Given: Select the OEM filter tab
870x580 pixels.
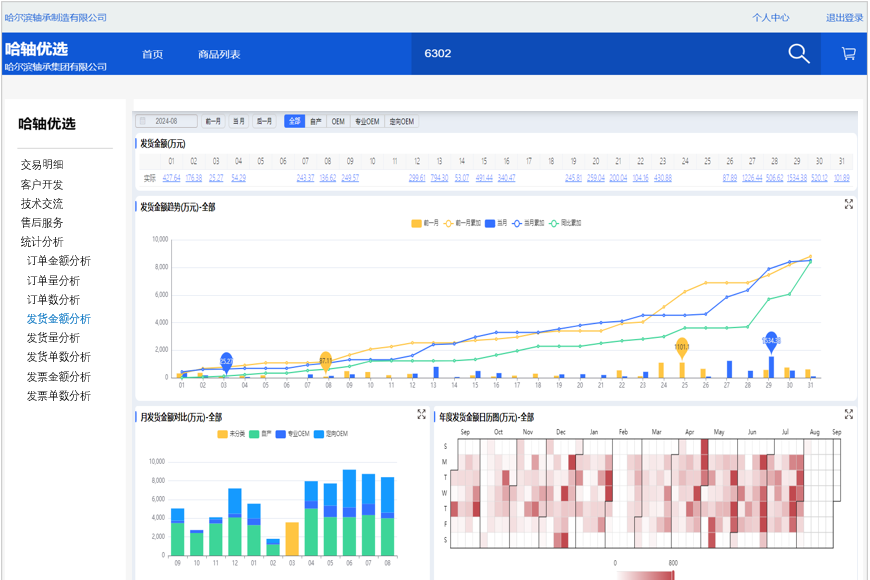Looking at the screenshot, I should 338,121.
